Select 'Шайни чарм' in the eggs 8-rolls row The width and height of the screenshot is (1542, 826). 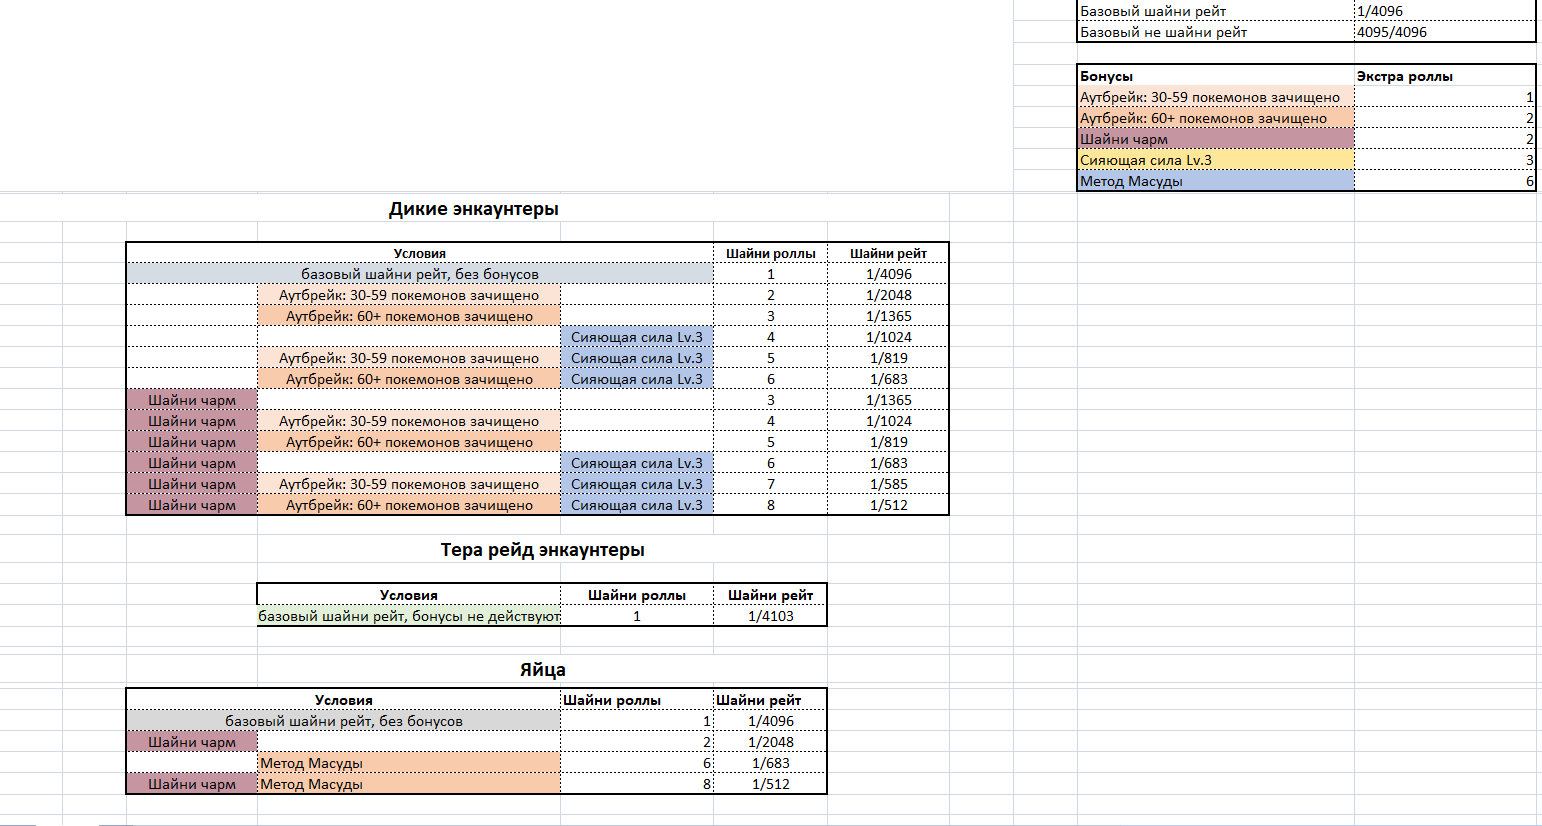(x=192, y=784)
